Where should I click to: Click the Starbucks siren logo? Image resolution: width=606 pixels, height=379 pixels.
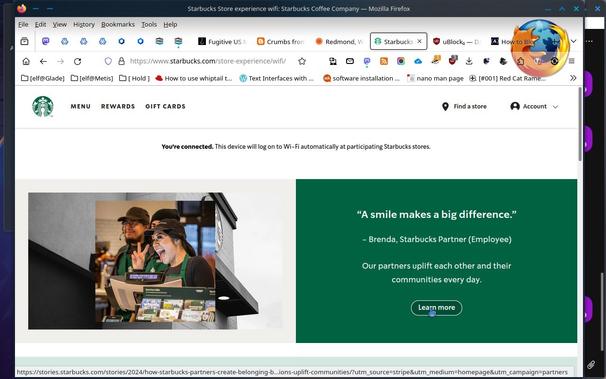[x=43, y=106]
